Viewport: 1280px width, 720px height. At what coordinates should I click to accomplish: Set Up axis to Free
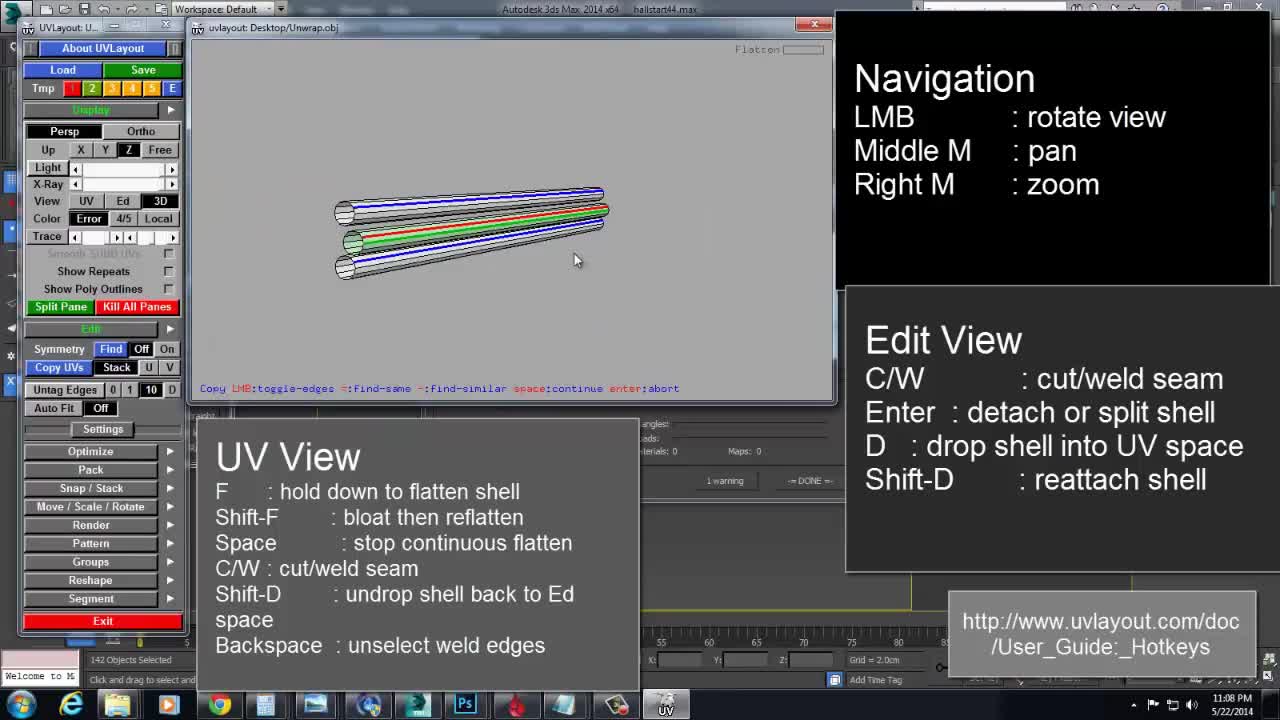tap(160, 150)
